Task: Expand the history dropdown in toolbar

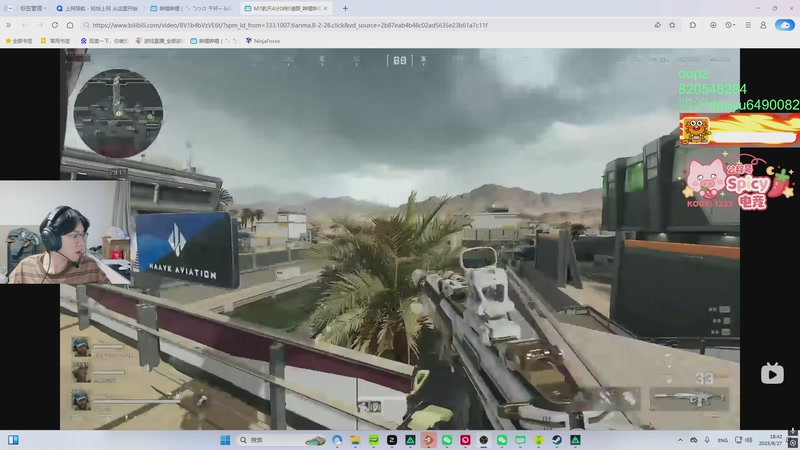Action: [x=730, y=24]
